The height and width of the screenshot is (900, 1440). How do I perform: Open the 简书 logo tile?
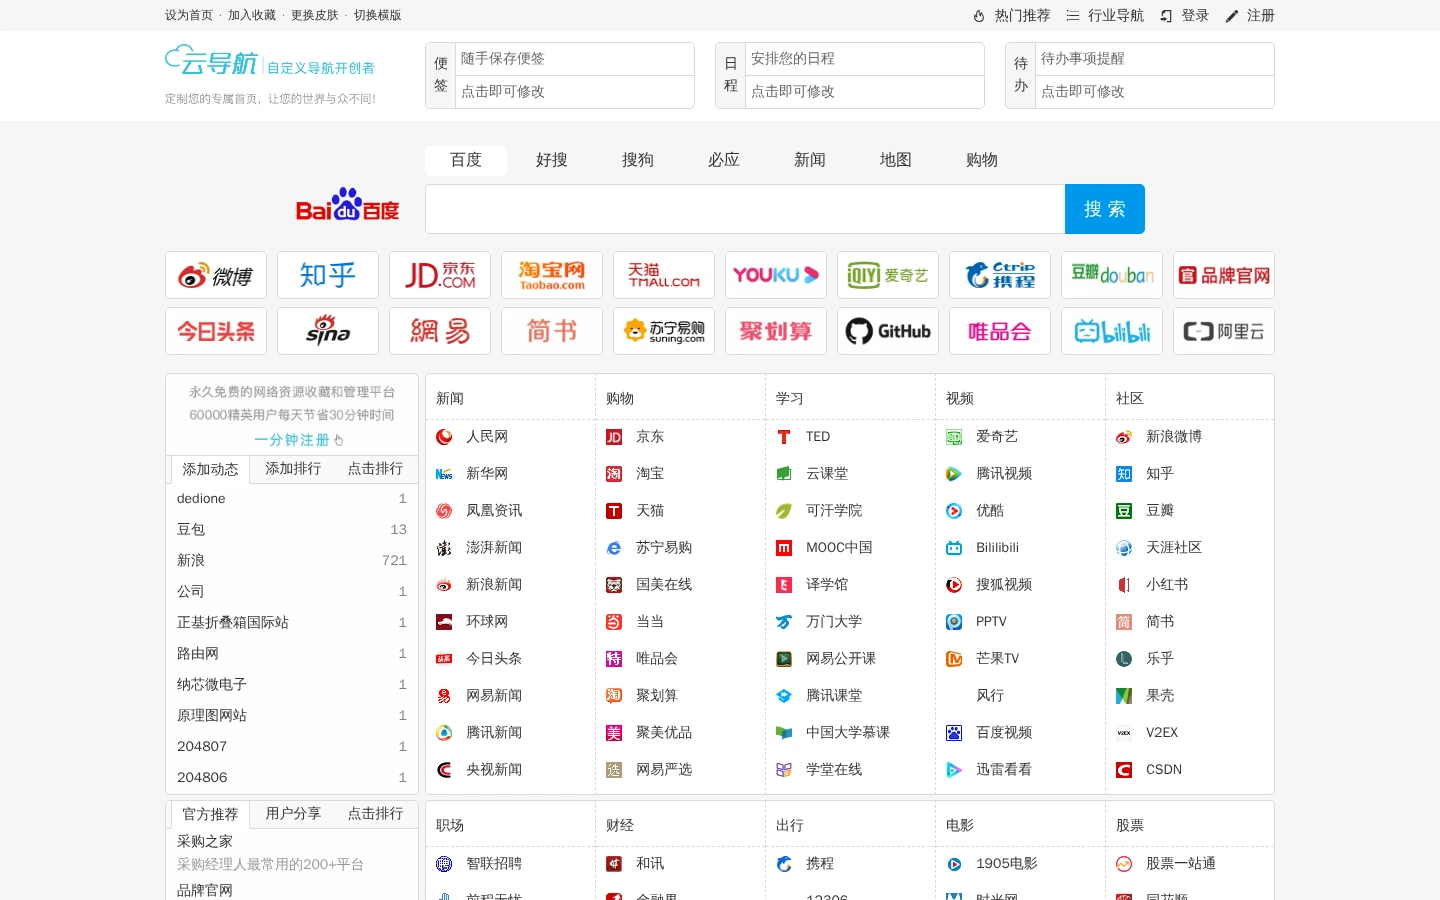point(552,331)
